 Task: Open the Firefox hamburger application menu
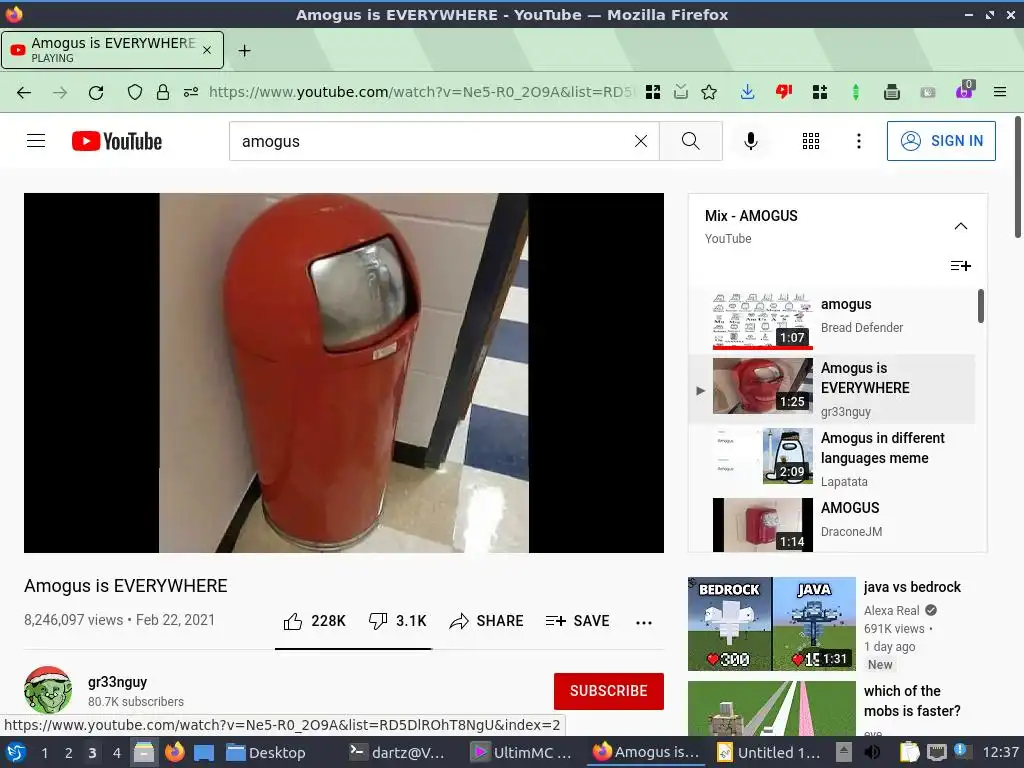point(1000,92)
